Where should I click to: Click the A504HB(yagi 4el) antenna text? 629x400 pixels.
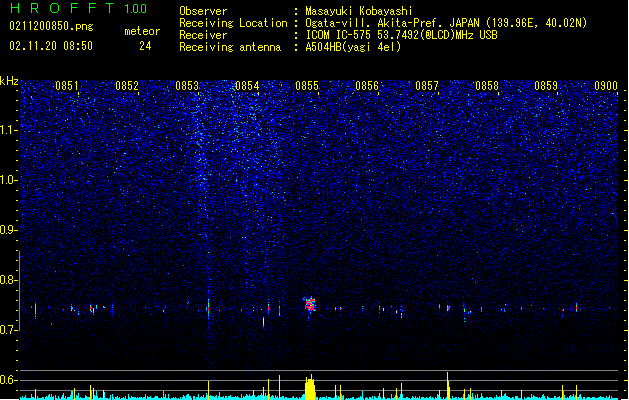[x=353, y=47]
